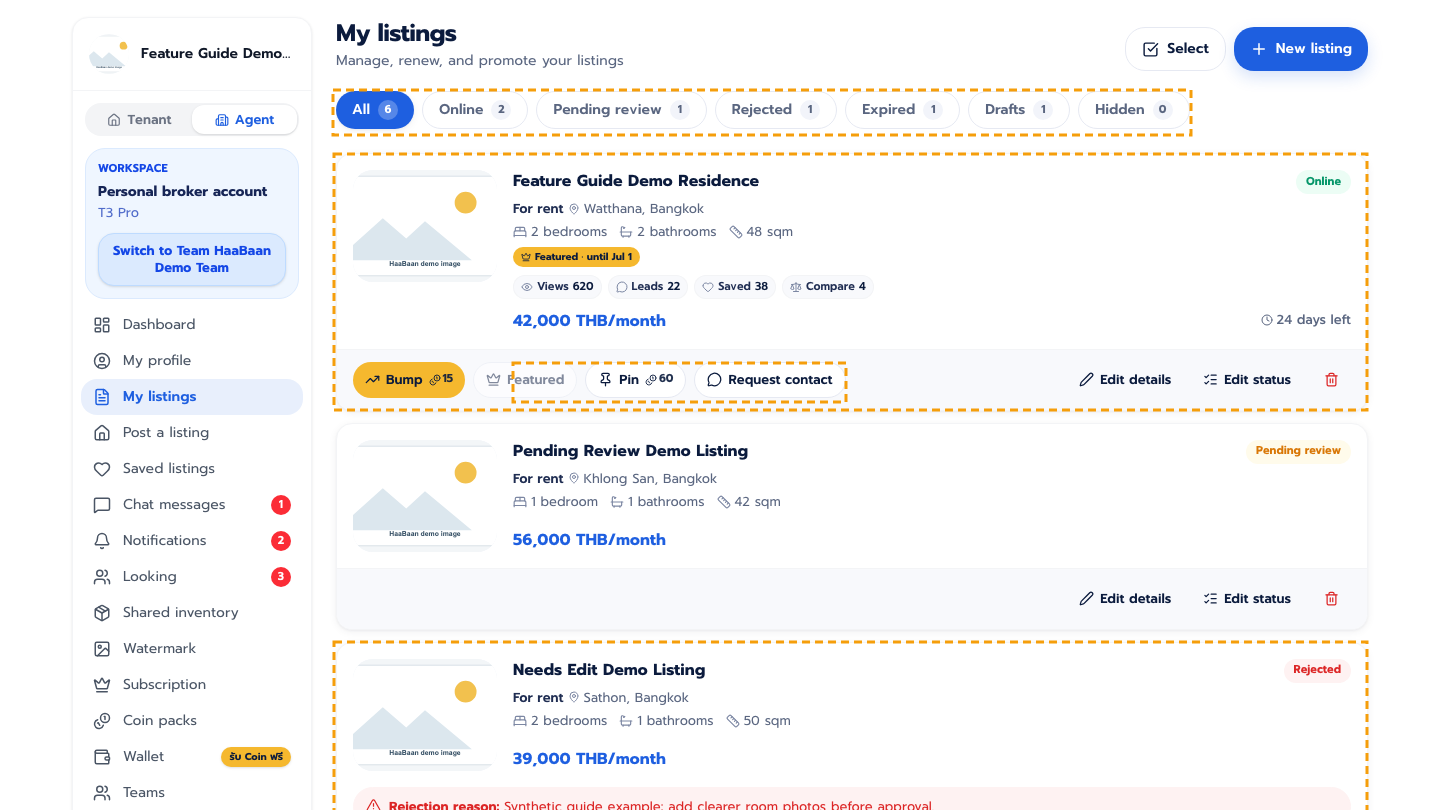The image size is (1440, 810).
Task: Enable listing selection with Select button
Action: [1175, 49]
